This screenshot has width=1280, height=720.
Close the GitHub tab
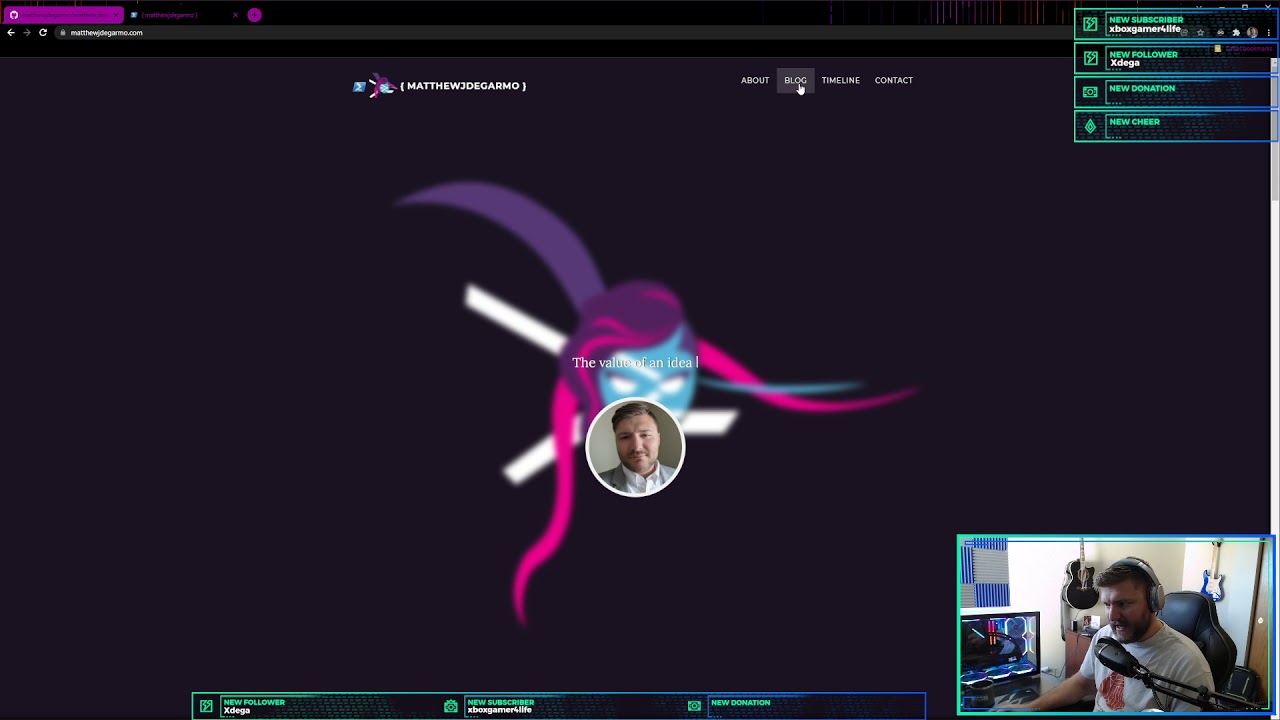tap(117, 15)
